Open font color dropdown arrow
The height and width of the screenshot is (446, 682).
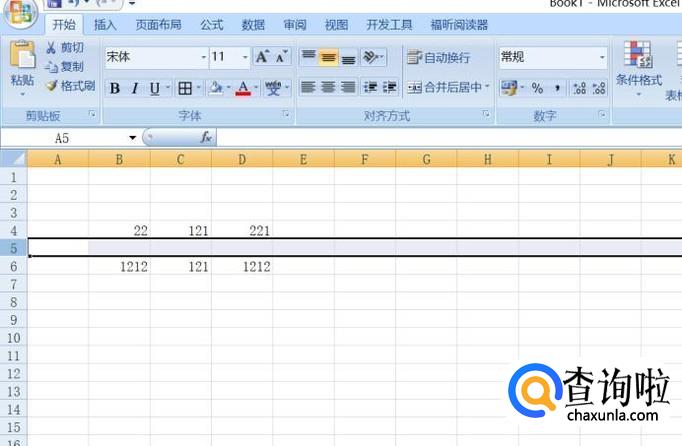pos(256,88)
